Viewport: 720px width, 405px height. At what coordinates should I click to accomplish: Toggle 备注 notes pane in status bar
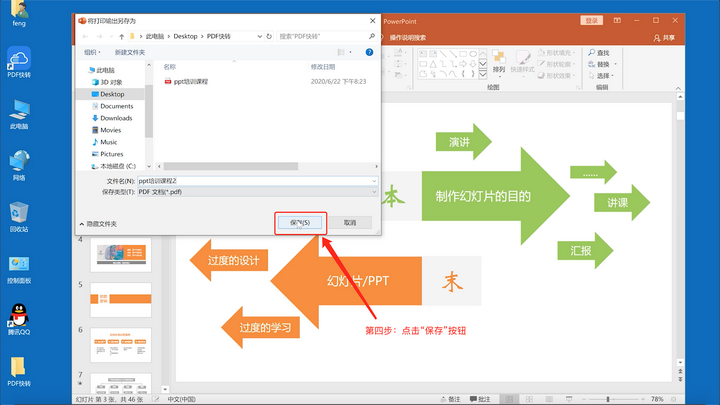[x=450, y=399]
